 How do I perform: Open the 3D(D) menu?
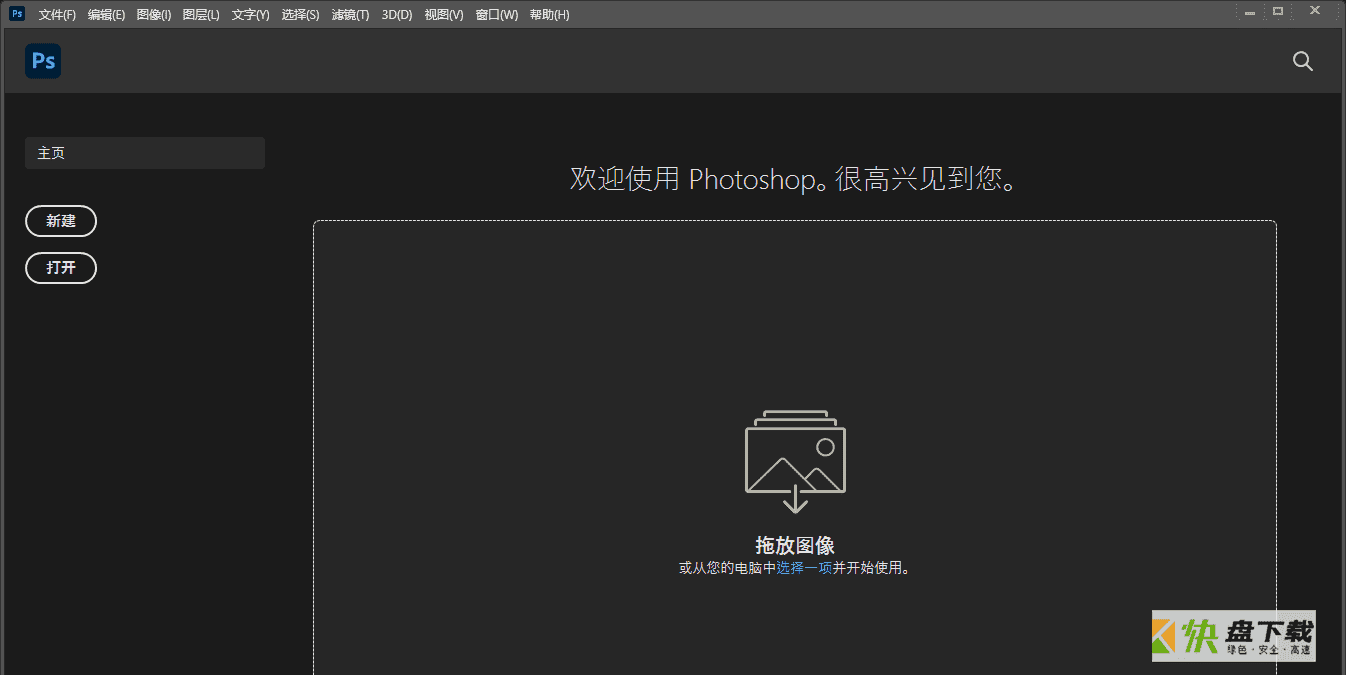point(397,15)
